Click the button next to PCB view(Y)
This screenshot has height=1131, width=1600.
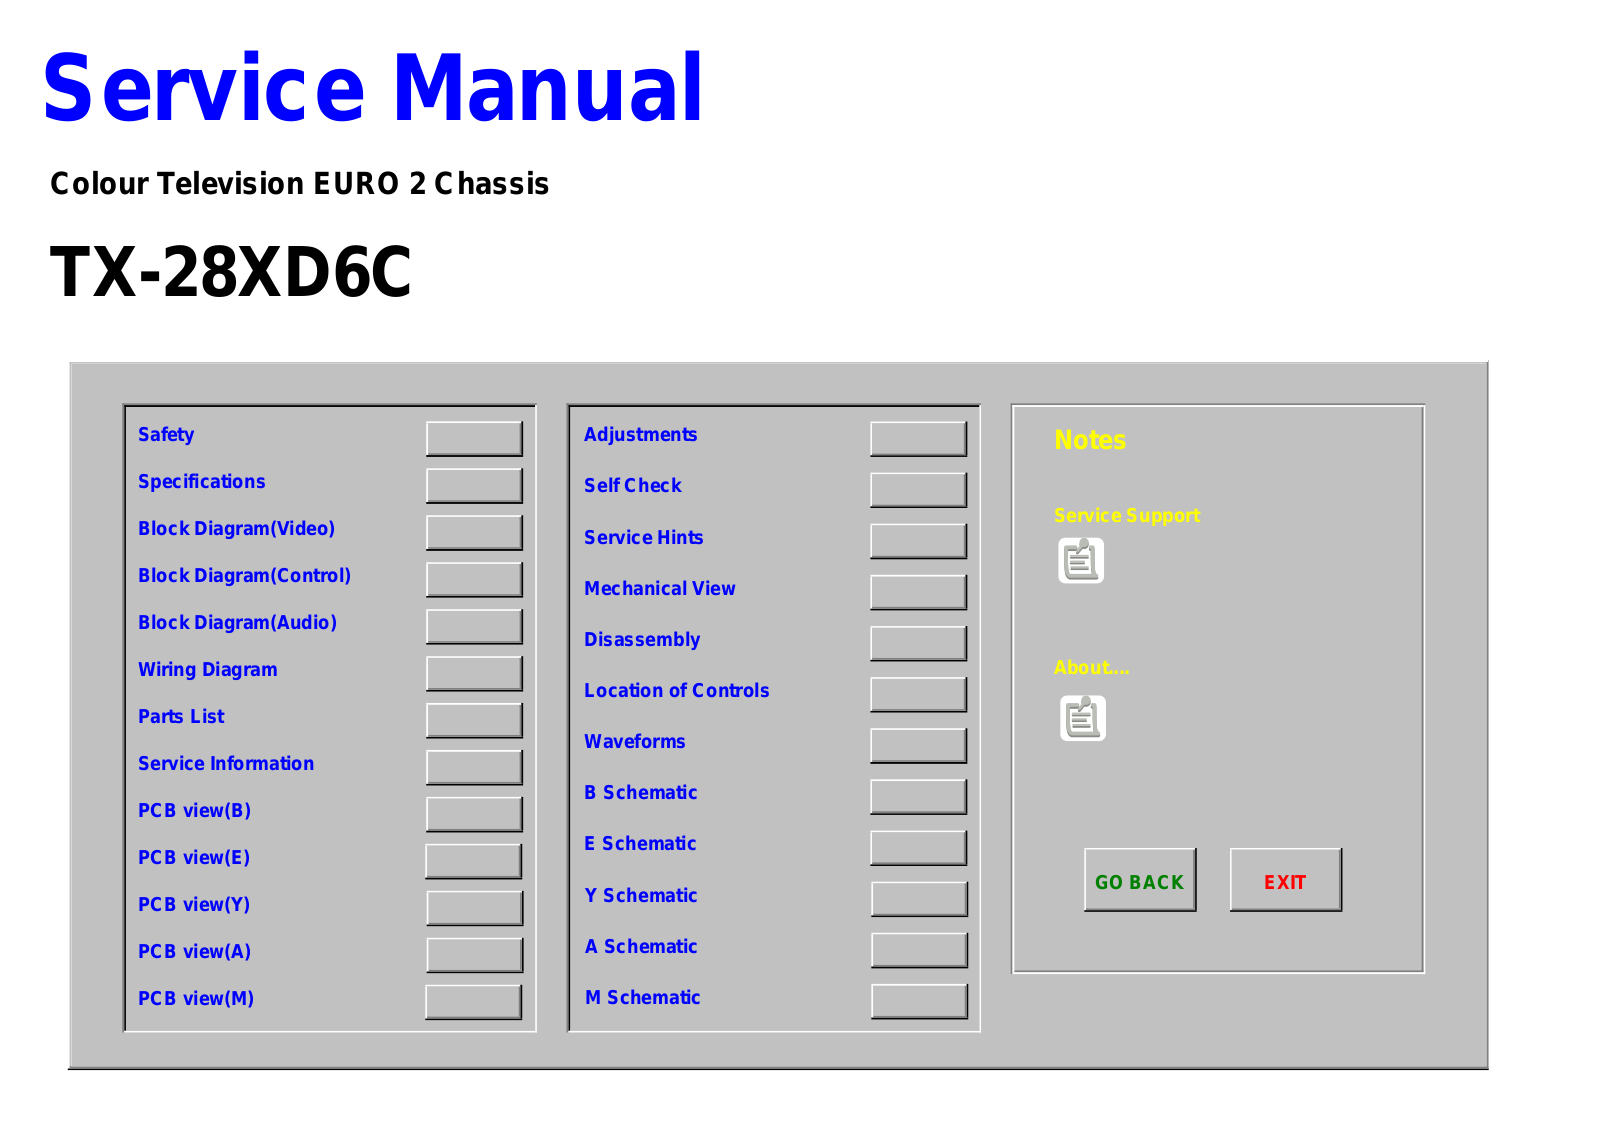click(475, 908)
